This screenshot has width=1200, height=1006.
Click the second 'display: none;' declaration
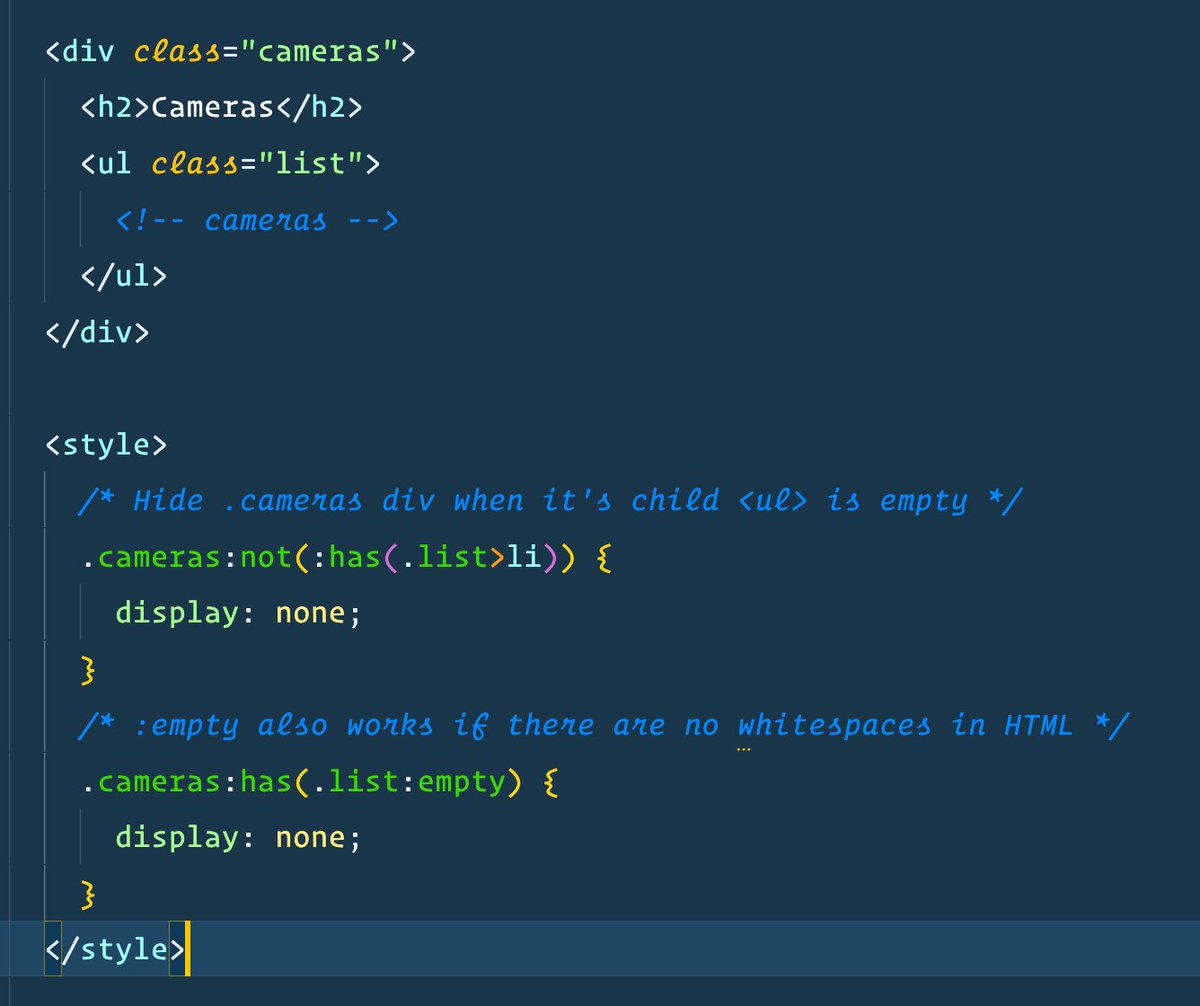pos(237,838)
